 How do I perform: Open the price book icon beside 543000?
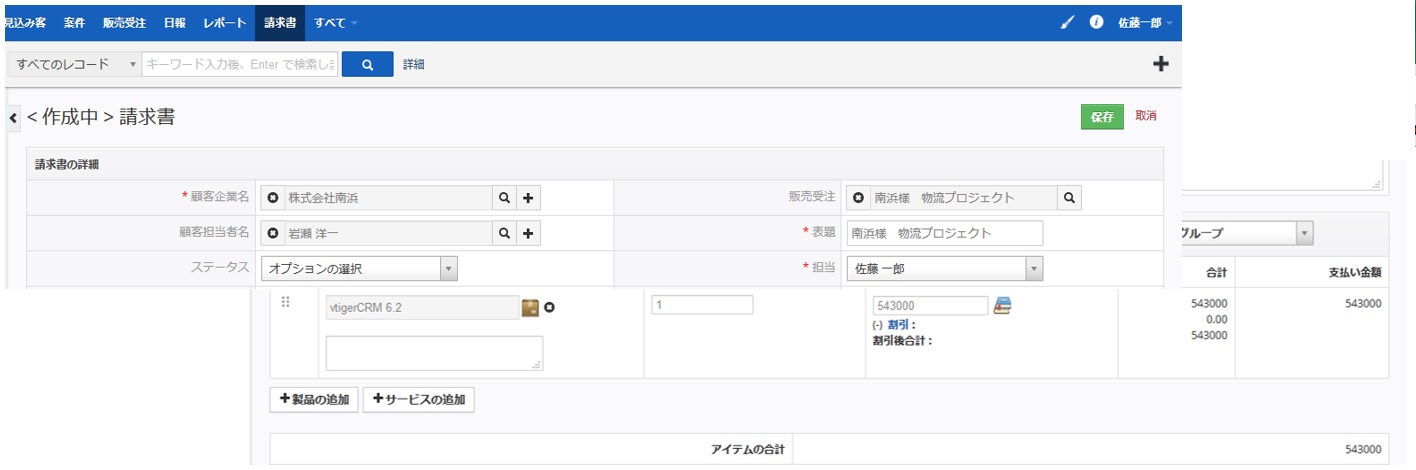tap(1002, 306)
